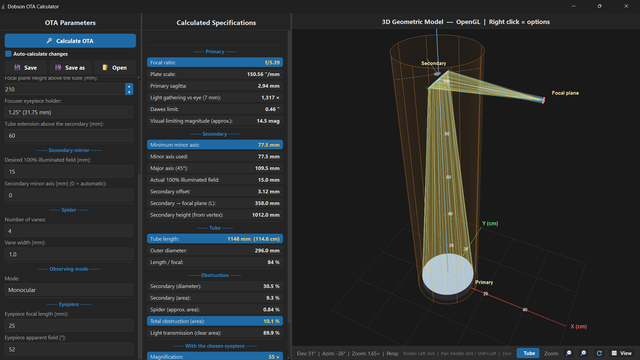The height and width of the screenshot is (360, 640).
Task: Click the reset view refresh icon
Action: 599,353
